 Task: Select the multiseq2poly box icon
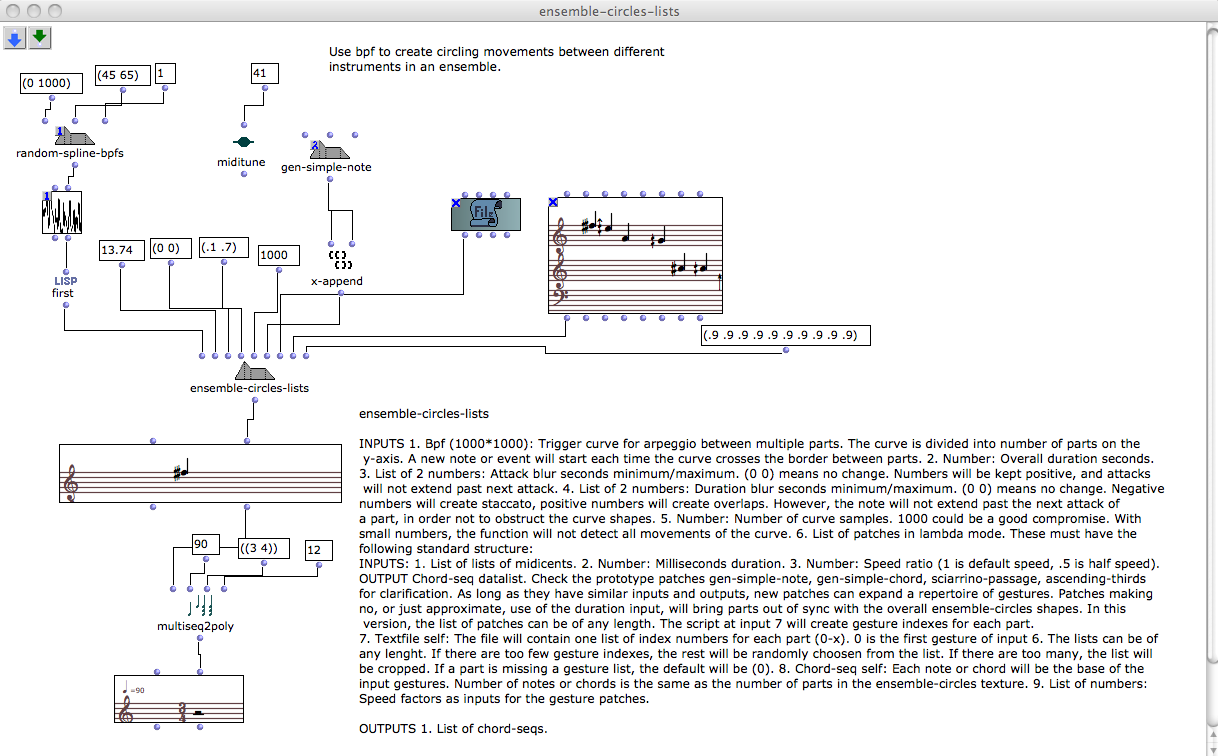202,606
